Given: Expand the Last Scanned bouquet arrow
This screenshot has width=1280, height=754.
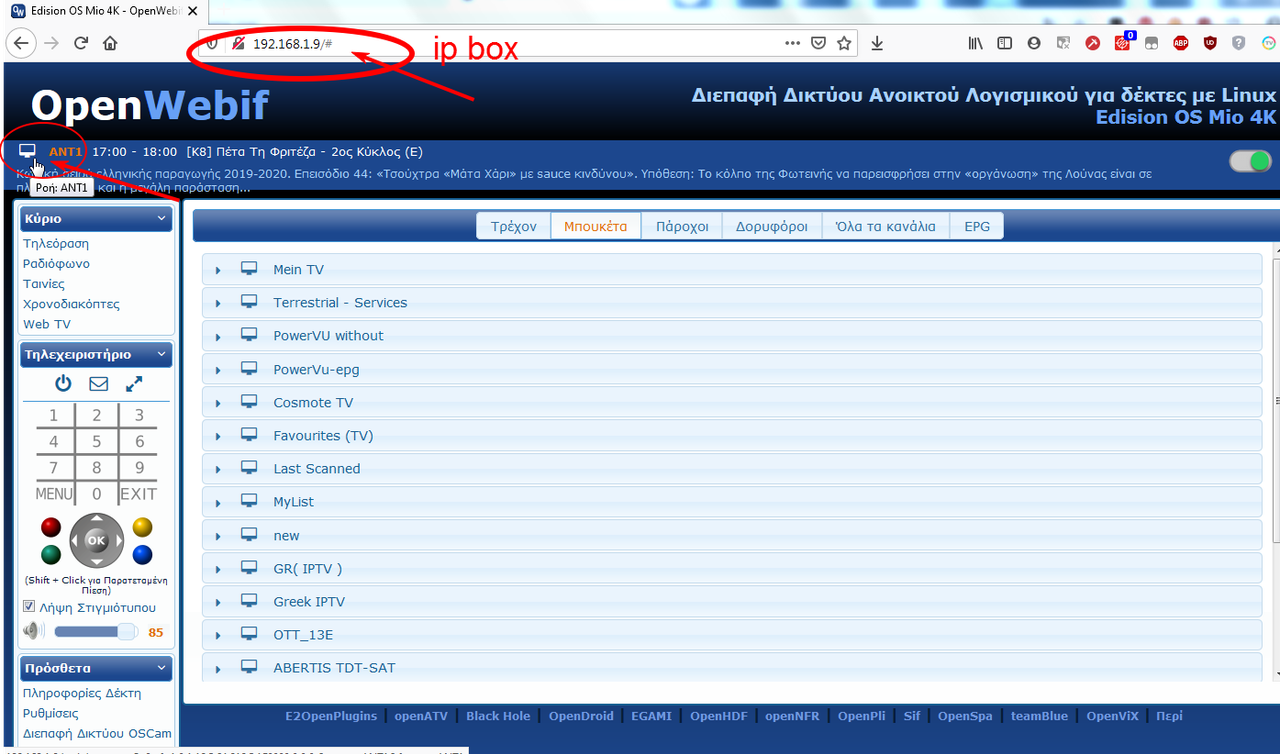Looking at the screenshot, I should point(218,469).
